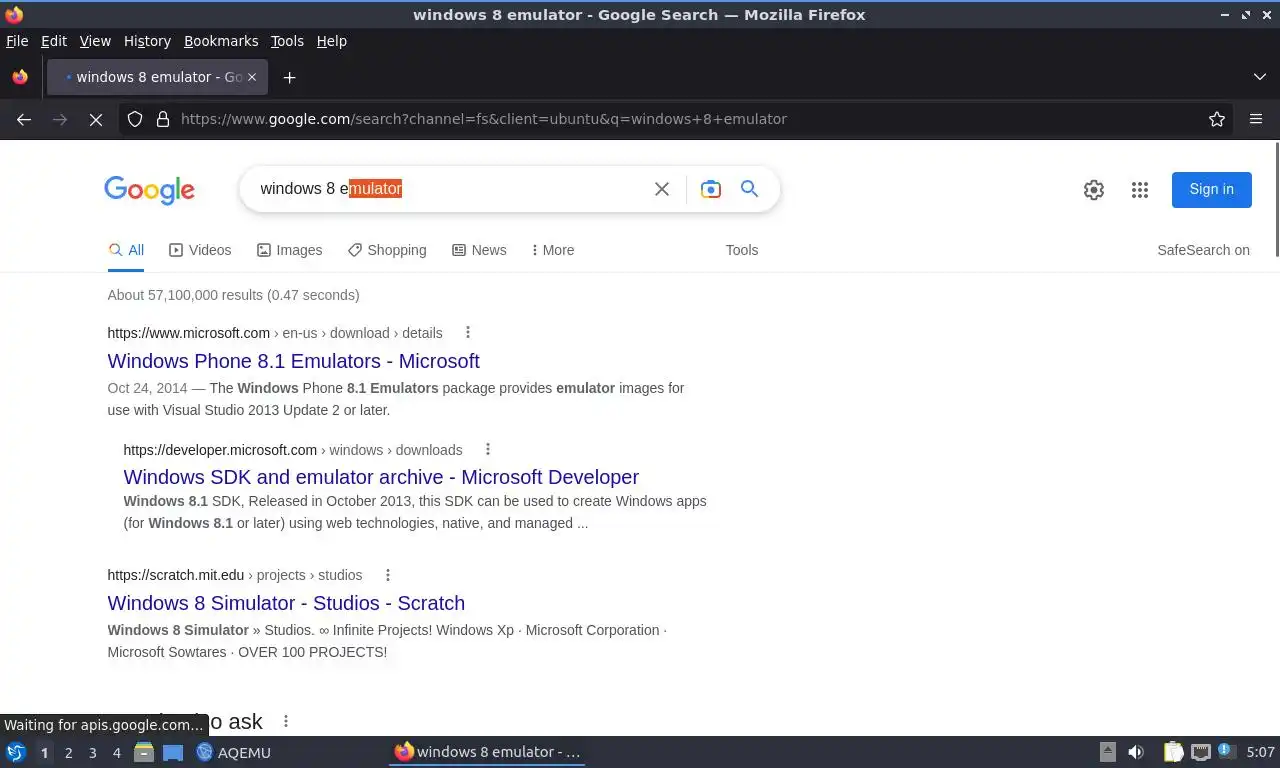The image size is (1280, 768).
Task: Click the removable media eject tray icon
Action: pos(1108,752)
